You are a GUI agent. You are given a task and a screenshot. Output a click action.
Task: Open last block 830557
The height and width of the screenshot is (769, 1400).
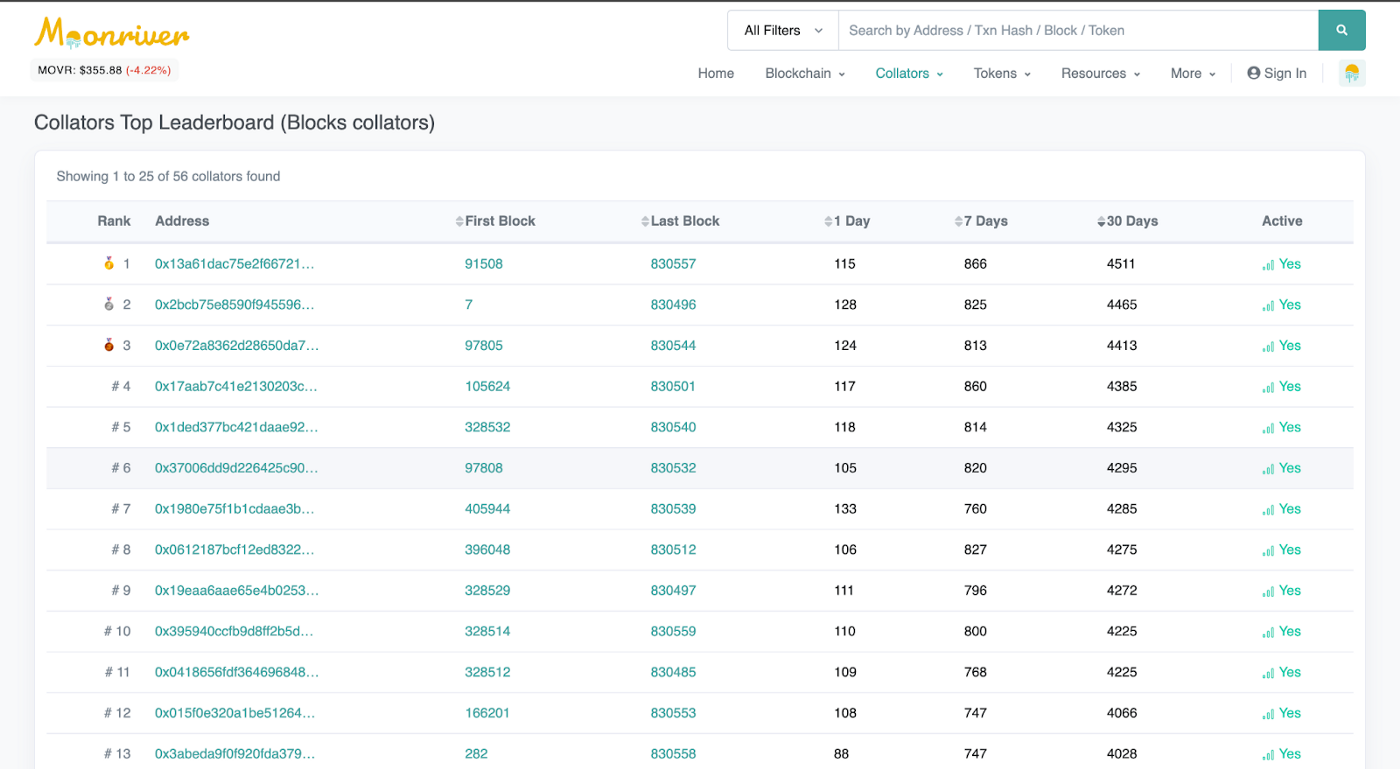[x=674, y=264]
